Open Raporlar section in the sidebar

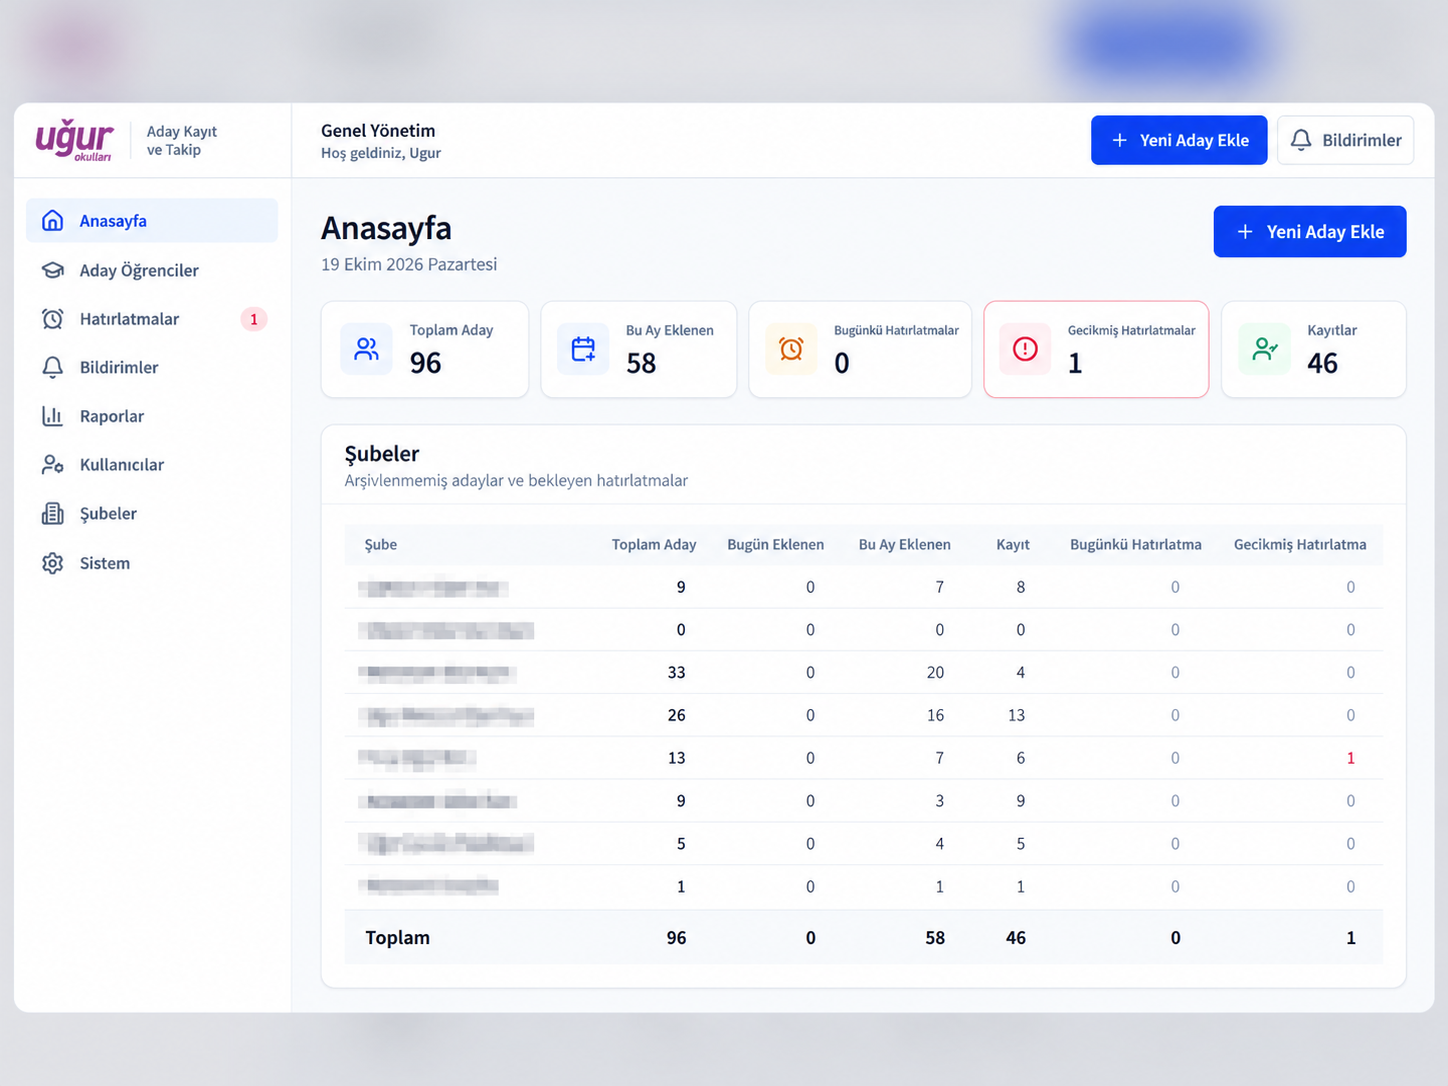152,416
